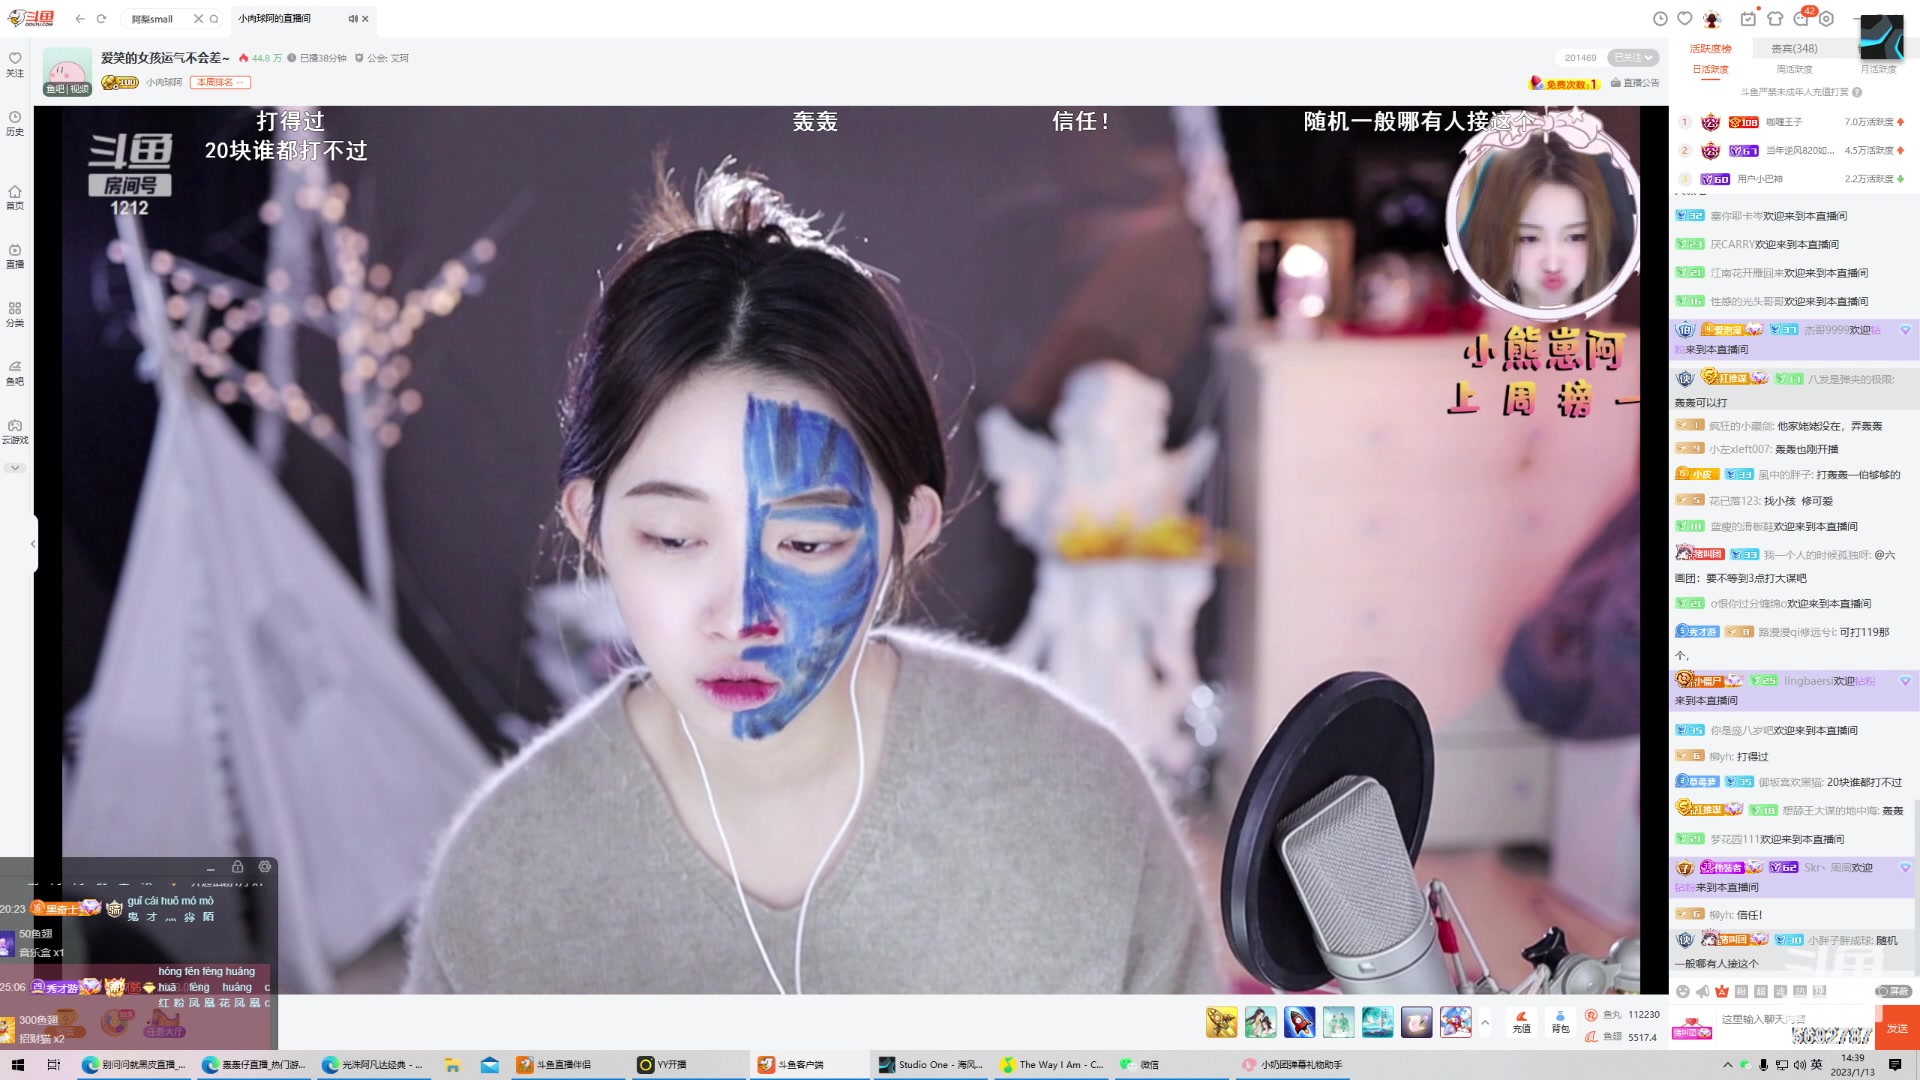1920x1080 pixels.
Task: Open emoji picker in chat toolbar
Action: pos(1683,992)
